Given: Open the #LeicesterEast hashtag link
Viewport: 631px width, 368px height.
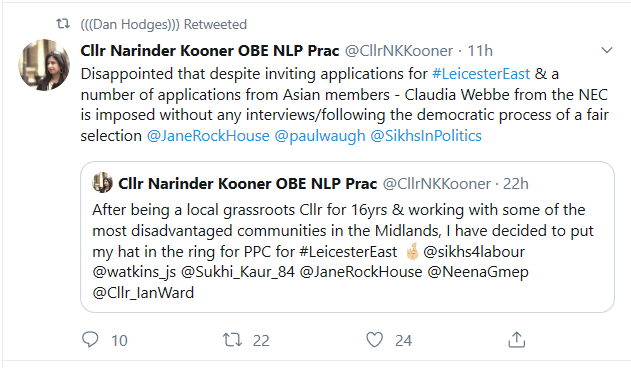Looking at the screenshot, I should [x=481, y=74].
